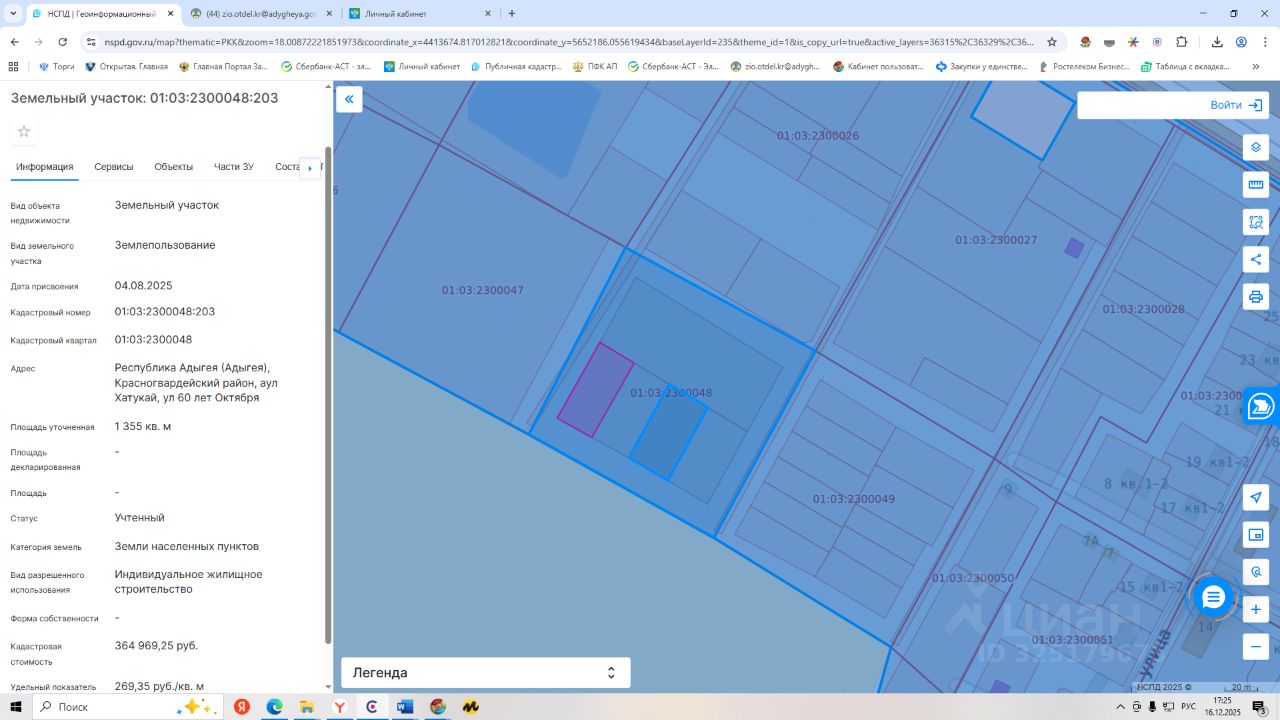Open the Торги bookmark
The height and width of the screenshot is (720, 1280).
point(56,67)
